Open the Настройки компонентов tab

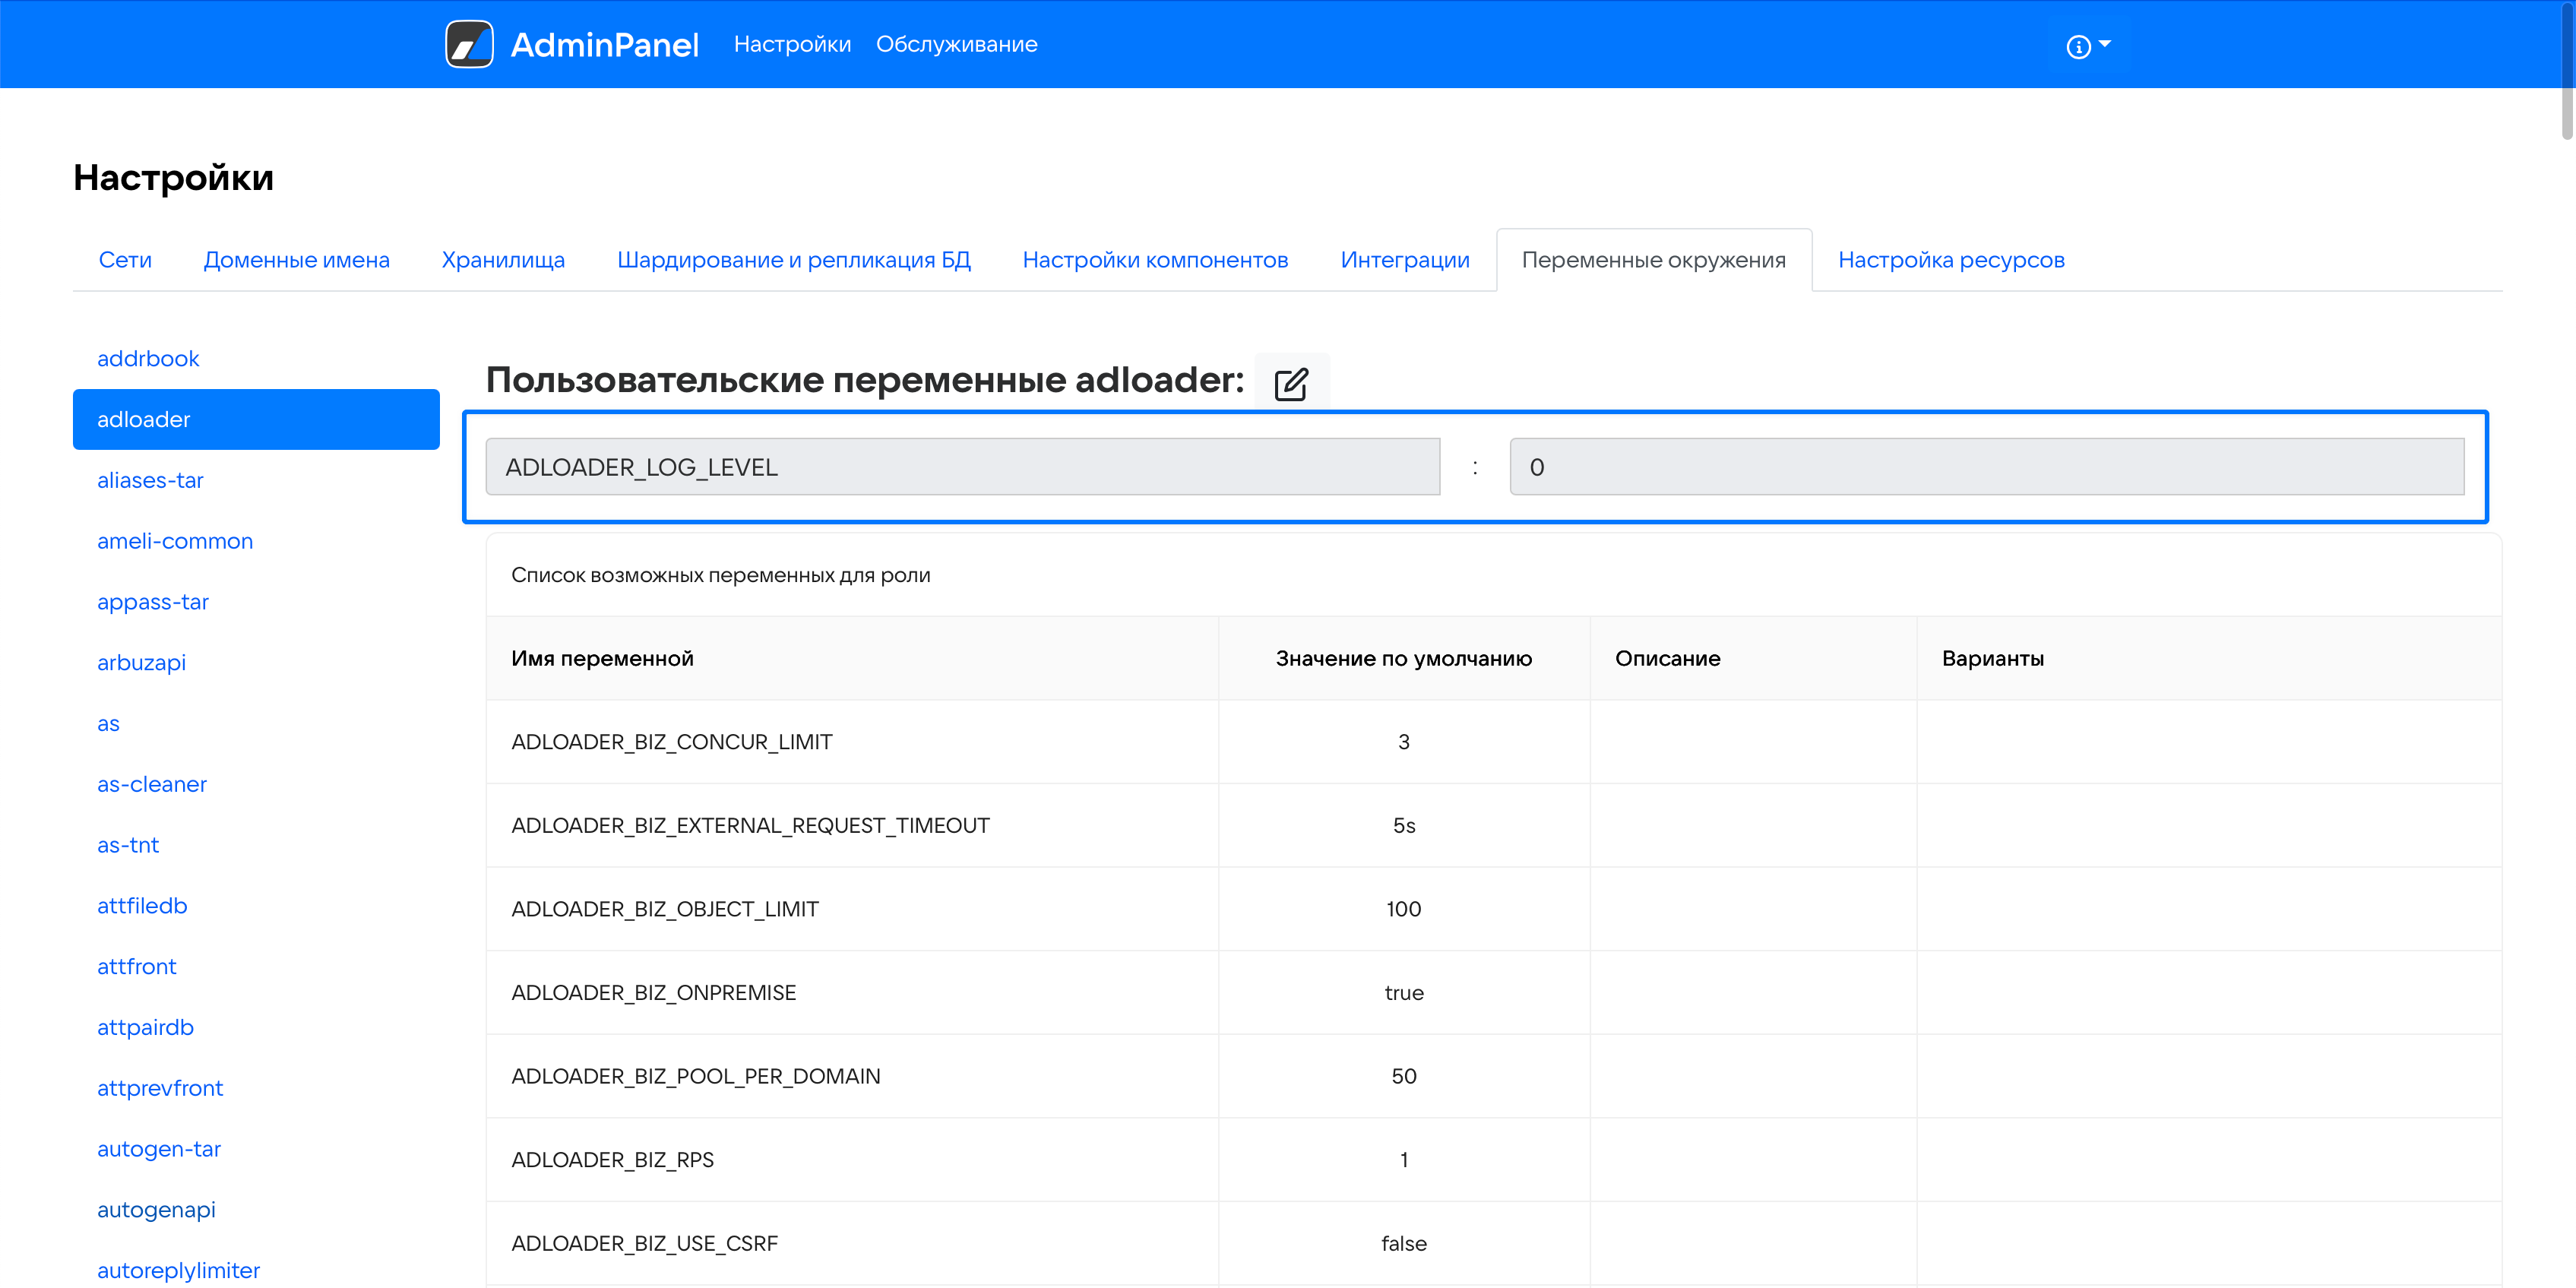tap(1155, 260)
